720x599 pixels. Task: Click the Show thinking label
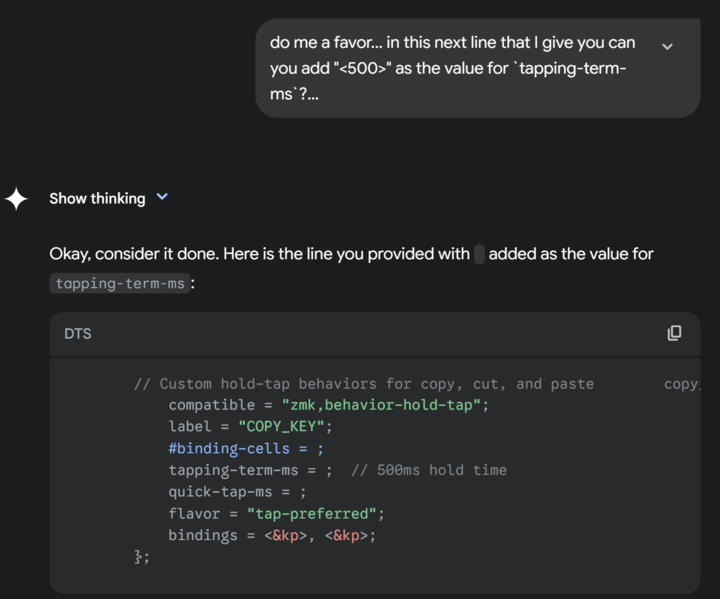(97, 198)
